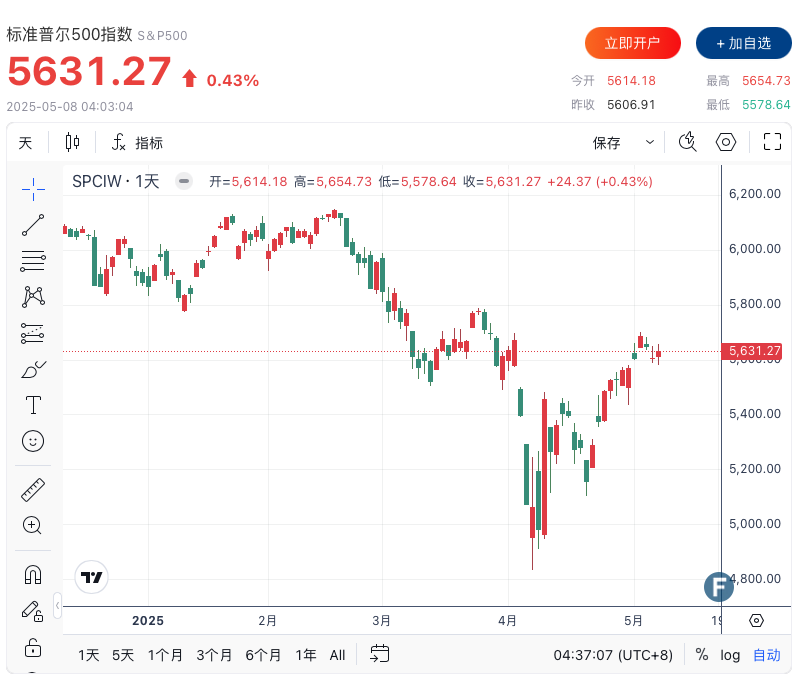Select the trend line drawing tool

pyautogui.click(x=33, y=224)
